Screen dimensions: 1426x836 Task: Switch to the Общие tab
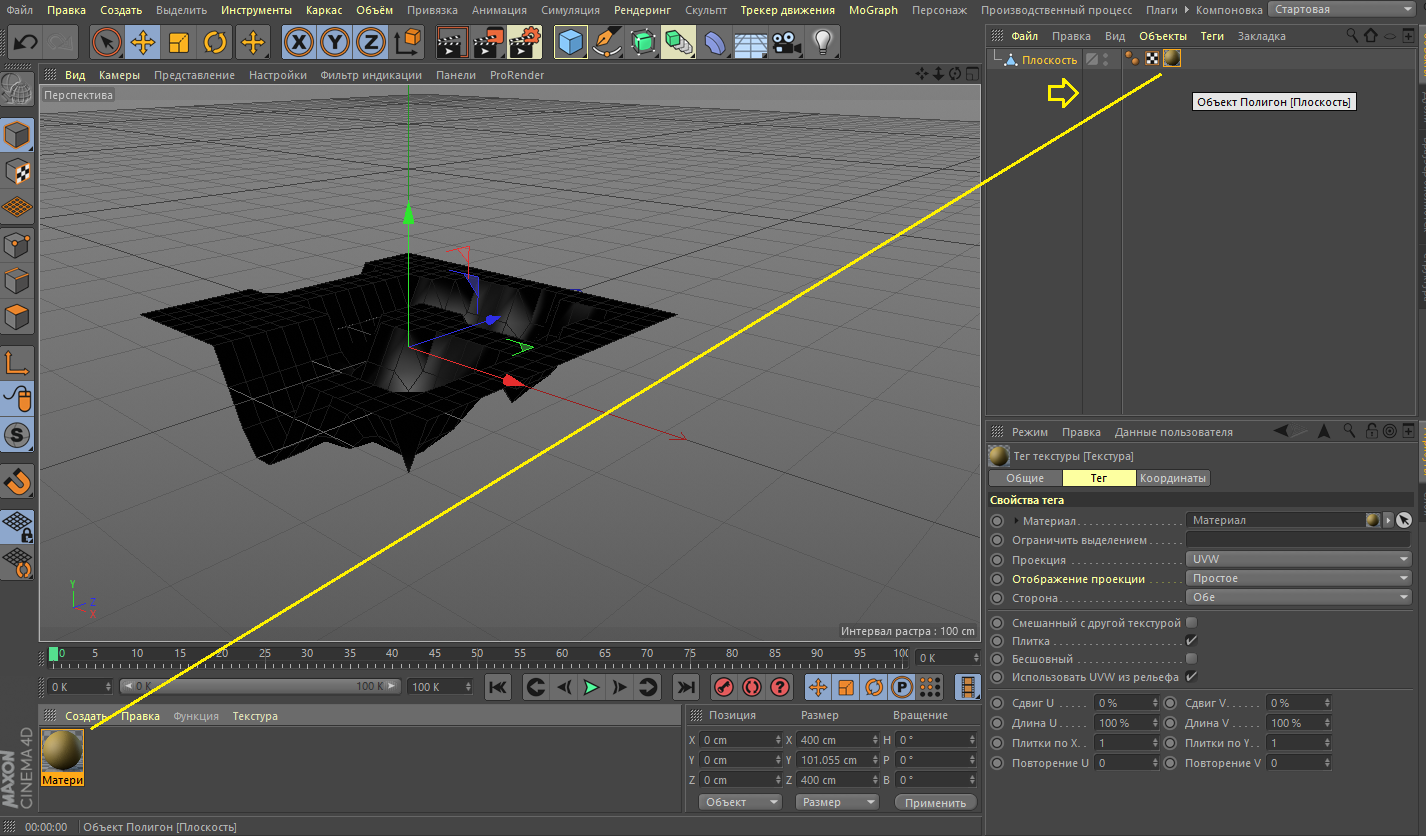[x=1024, y=478]
